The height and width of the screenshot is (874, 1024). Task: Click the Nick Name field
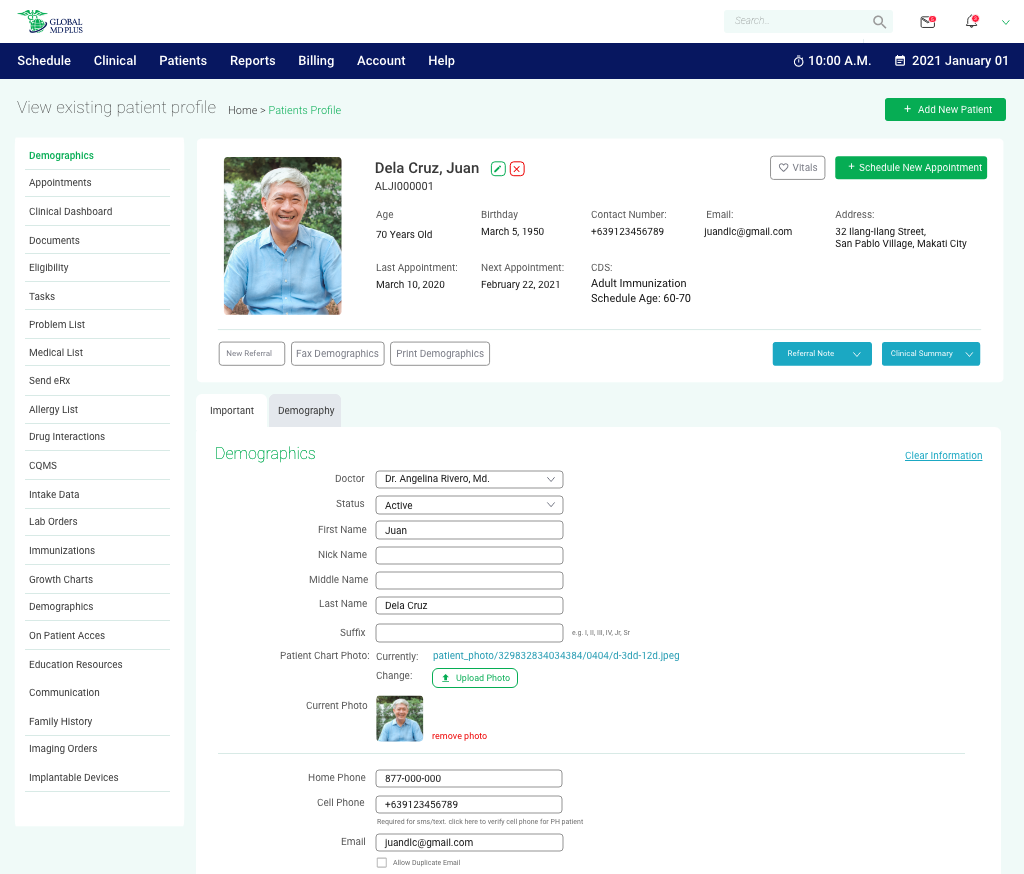(469, 555)
